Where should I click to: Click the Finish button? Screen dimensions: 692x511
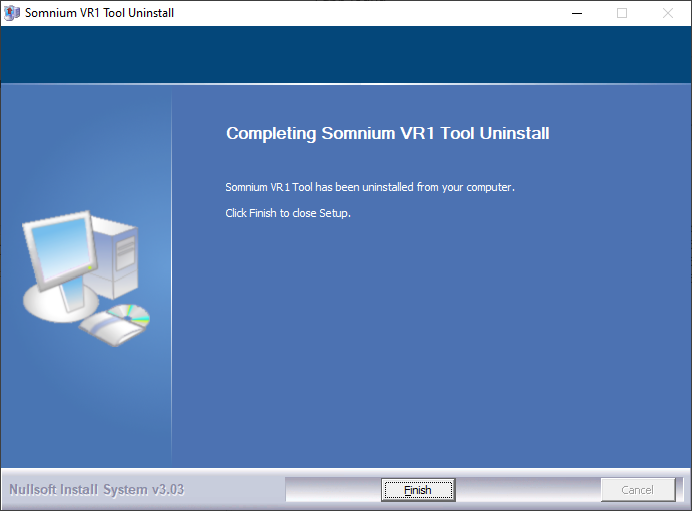coord(418,490)
